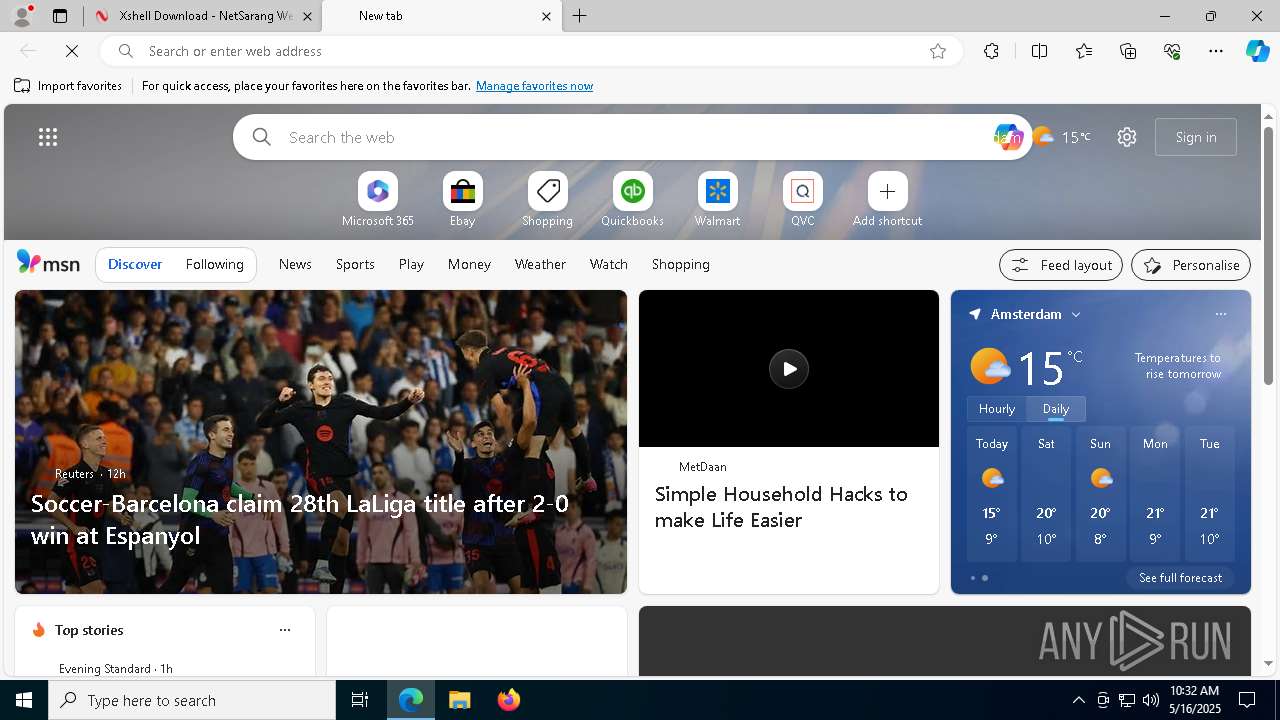Open the Favorites list icon
The height and width of the screenshot is (720, 1280).
point(1084,51)
